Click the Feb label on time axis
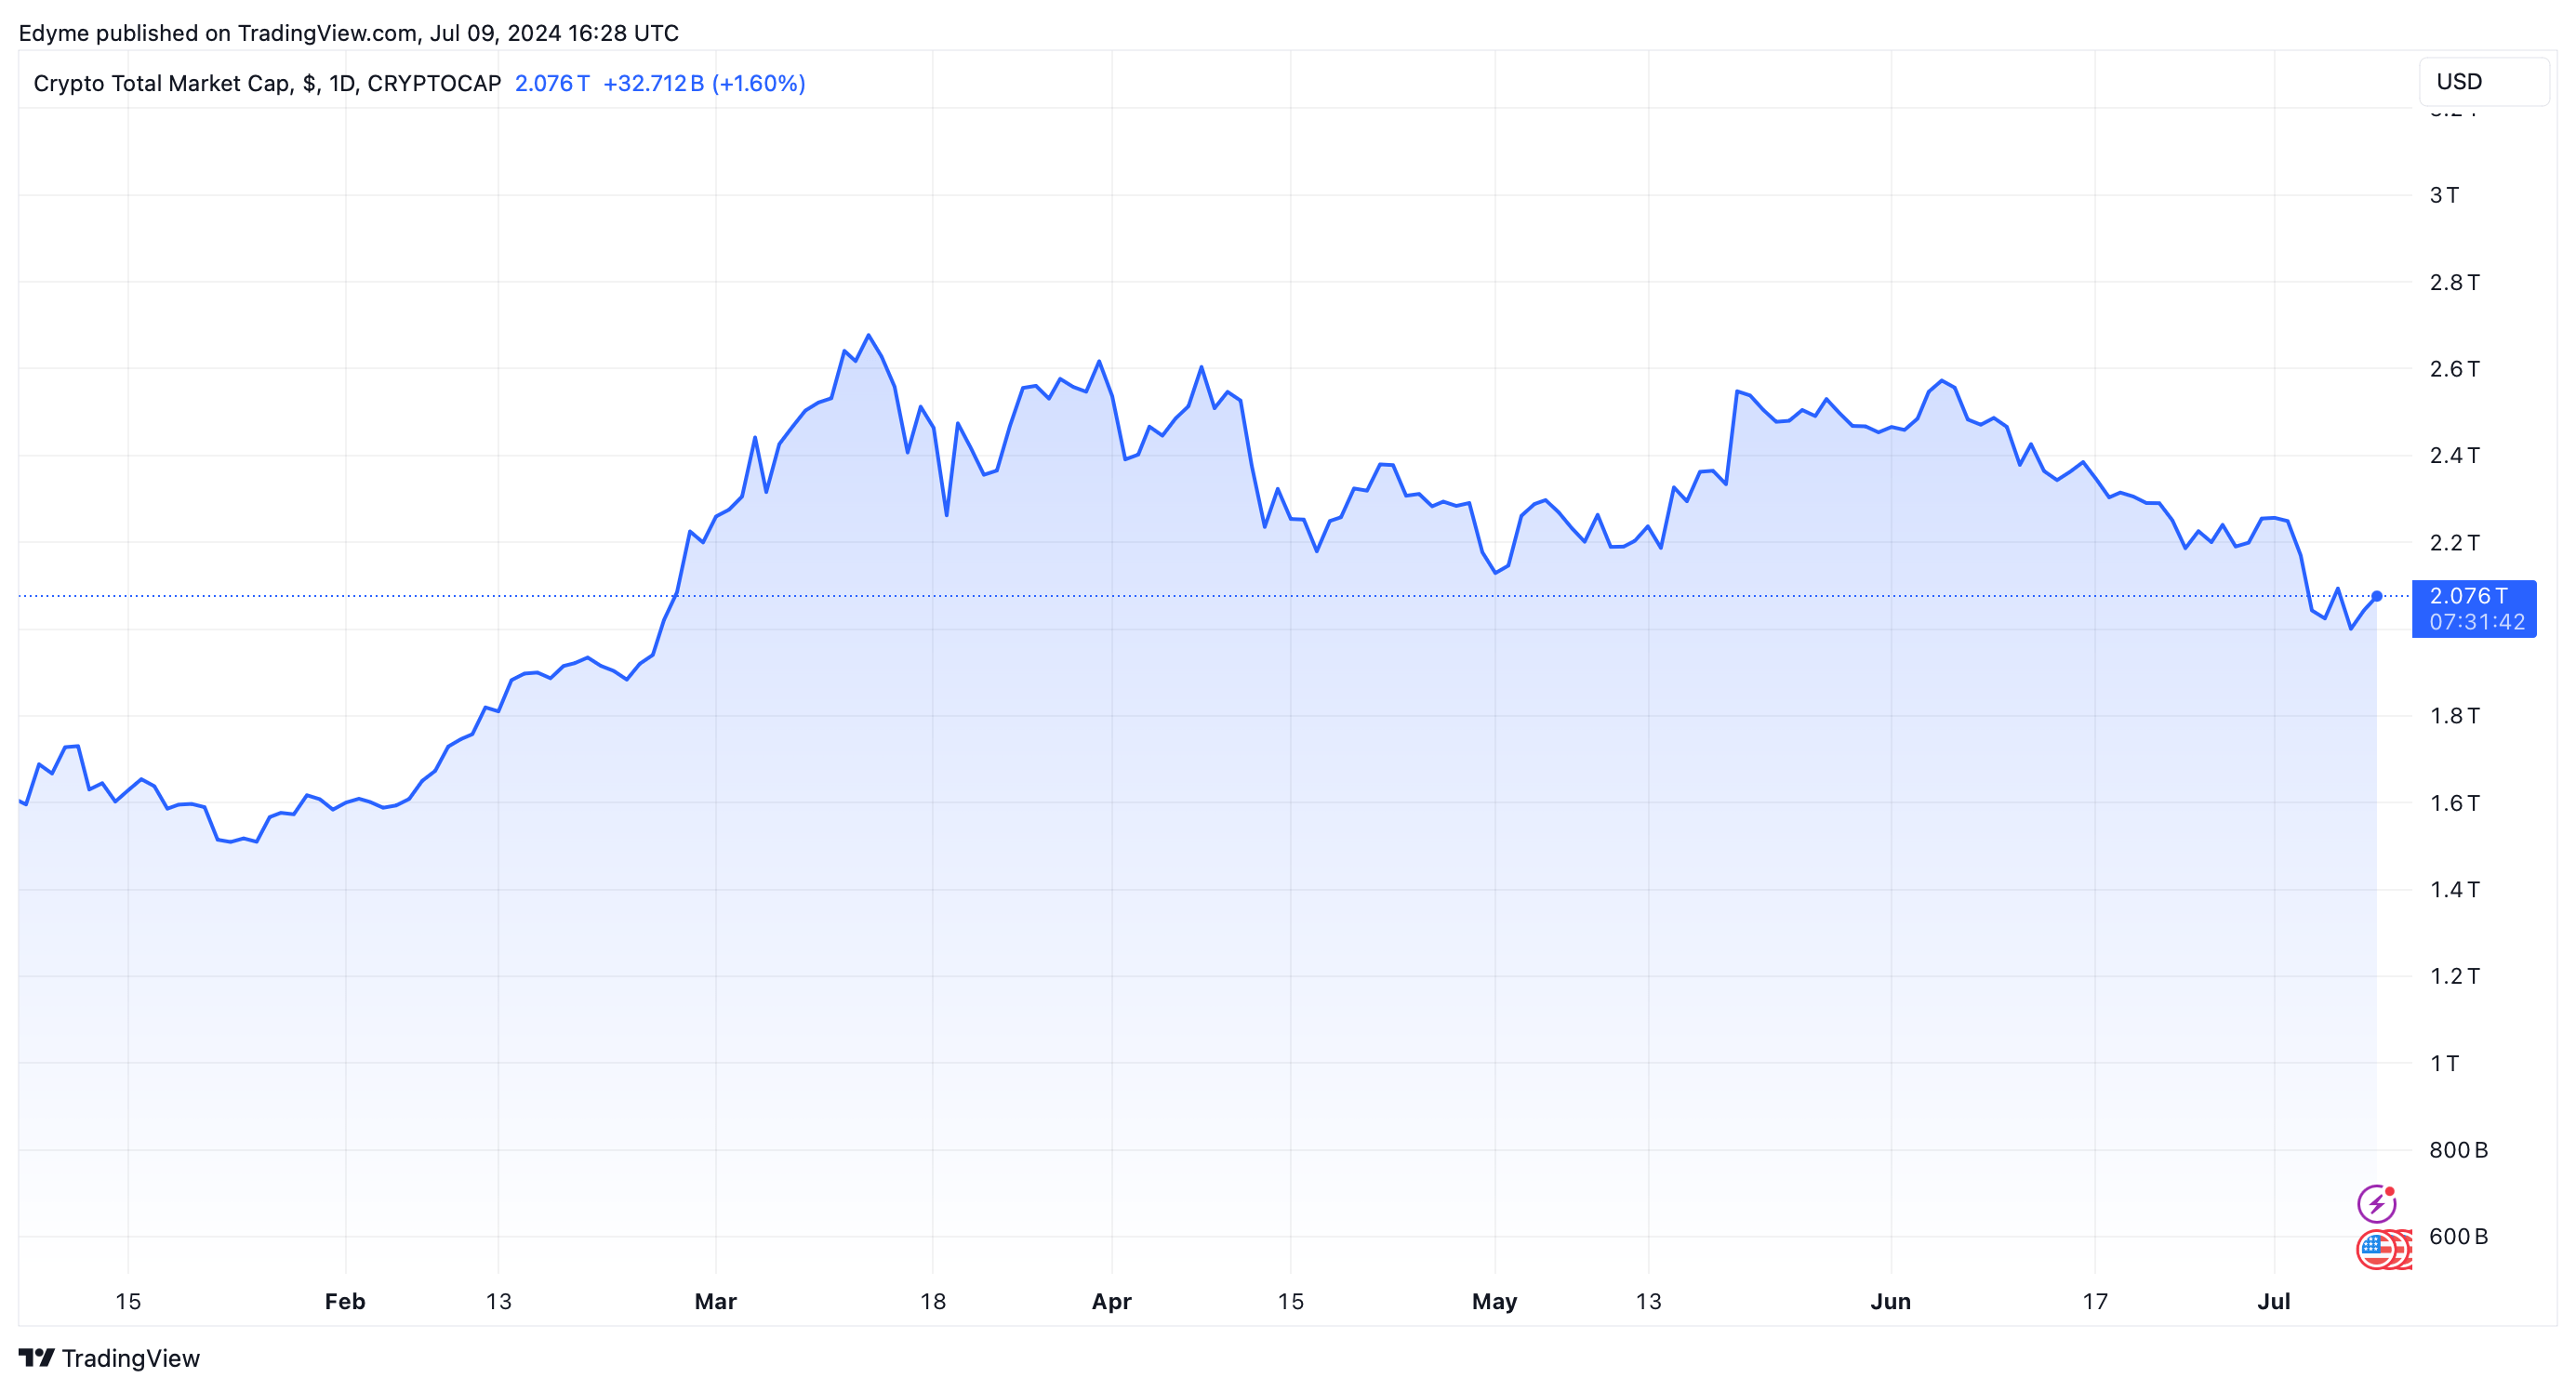Viewport: 2576px width, 1391px height. click(x=345, y=1301)
